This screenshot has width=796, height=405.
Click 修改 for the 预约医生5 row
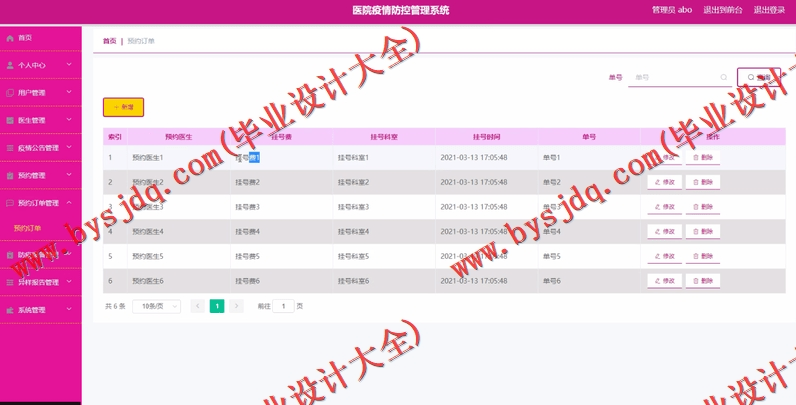665,256
